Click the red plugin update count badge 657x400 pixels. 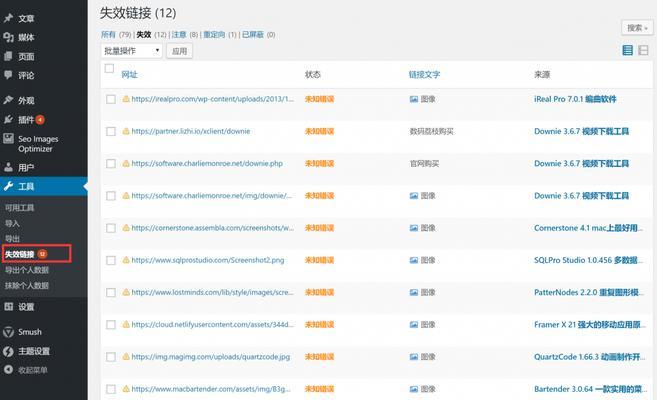click(40, 119)
